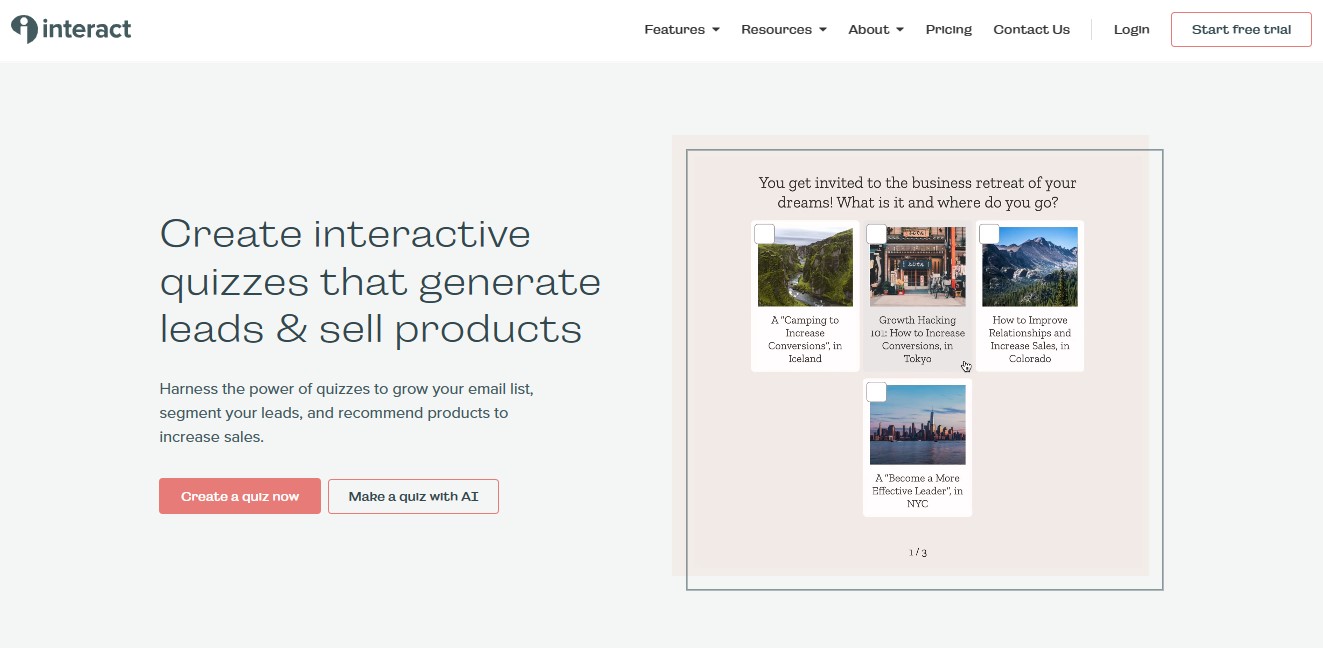
Task: Tick the checkbox on the Iceland camping card
Action: (x=765, y=234)
